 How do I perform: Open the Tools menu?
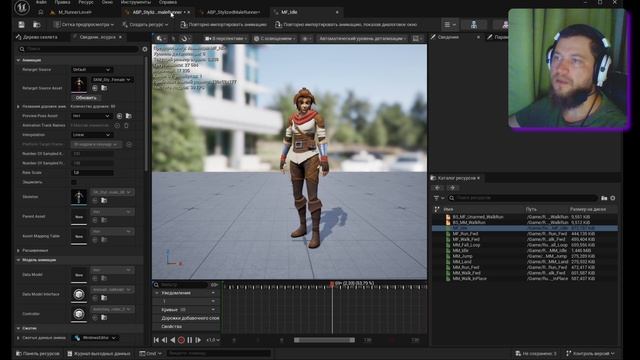coord(136,2)
